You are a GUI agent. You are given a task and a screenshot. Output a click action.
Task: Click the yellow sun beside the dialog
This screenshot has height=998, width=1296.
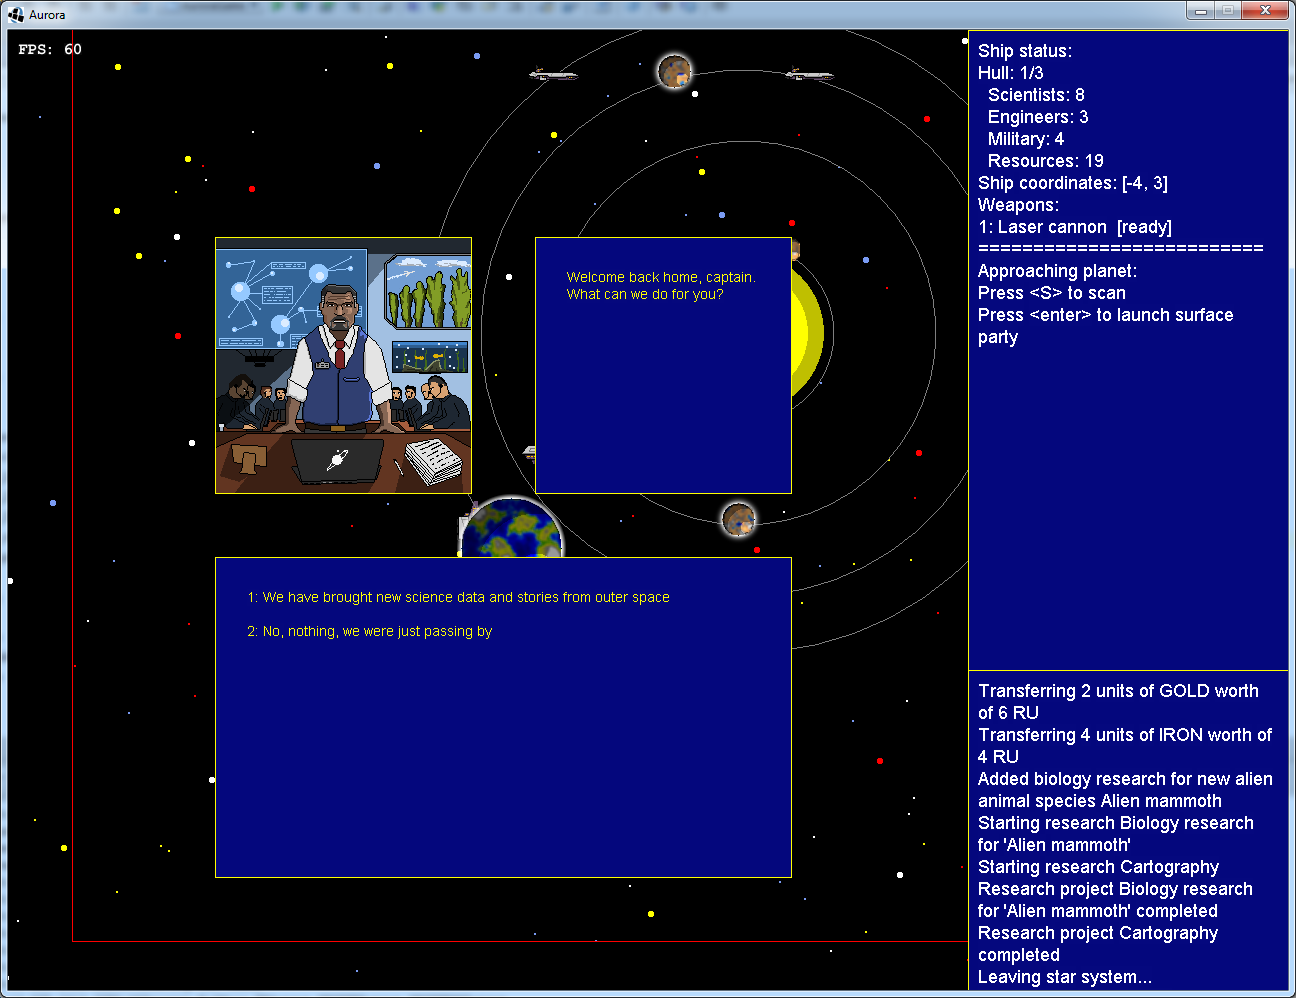point(806,335)
